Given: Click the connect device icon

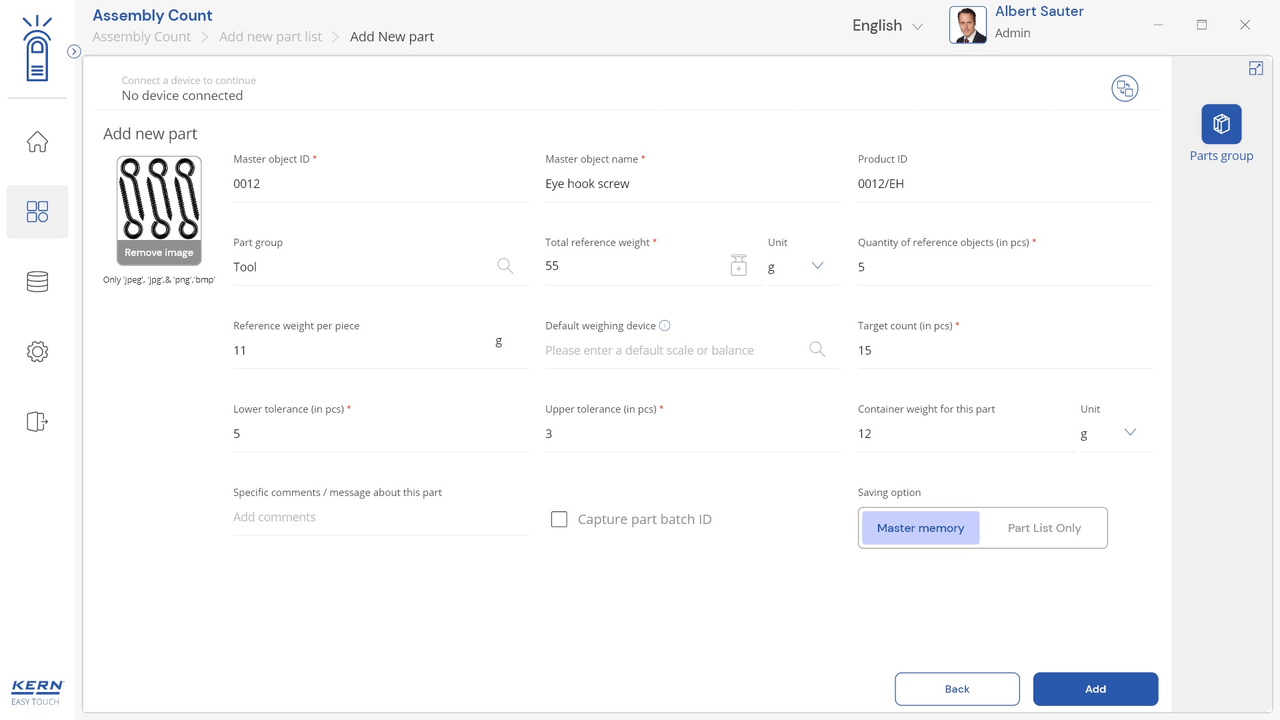Looking at the screenshot, I should pyautogui.click(x=1124, y=89).
